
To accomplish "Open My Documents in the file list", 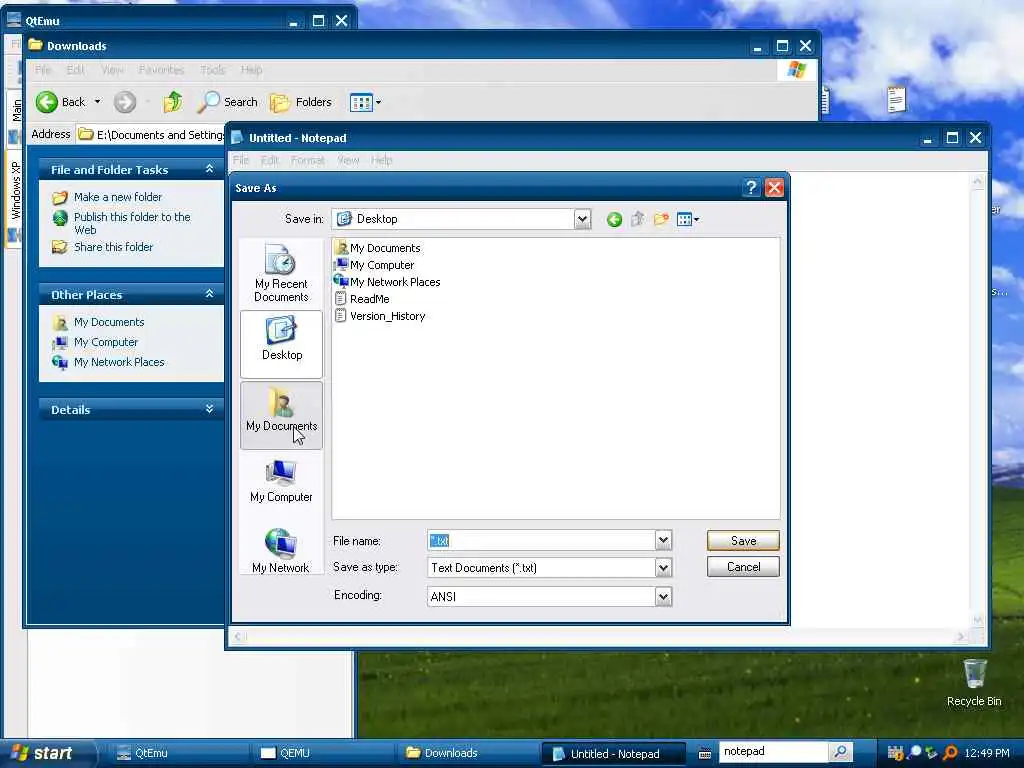I will 377,248.
